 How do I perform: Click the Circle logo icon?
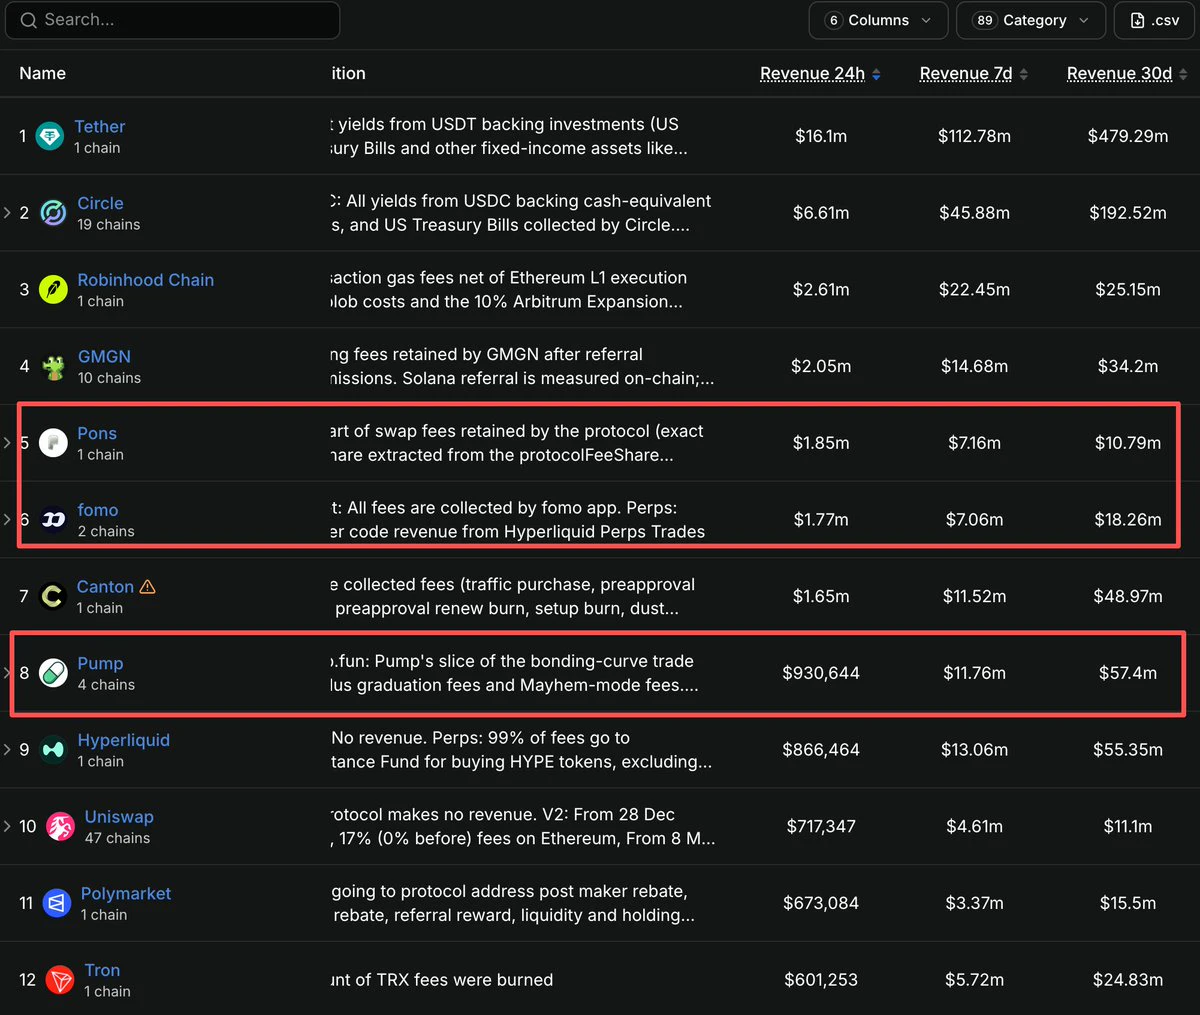point(53,213)
